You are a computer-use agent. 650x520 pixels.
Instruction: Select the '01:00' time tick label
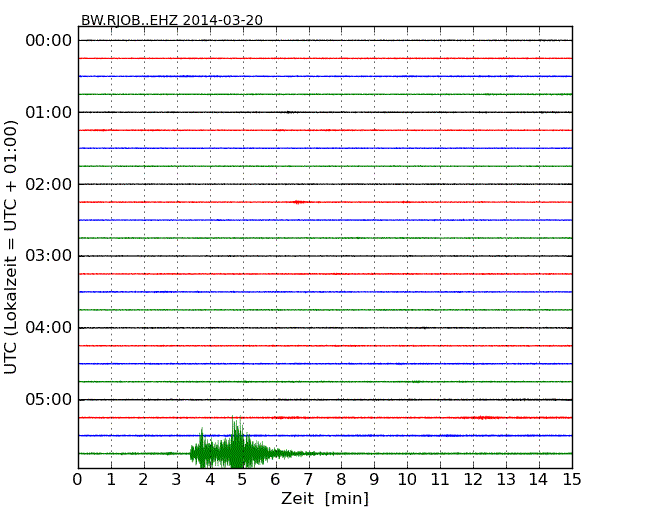coord(49,112)
